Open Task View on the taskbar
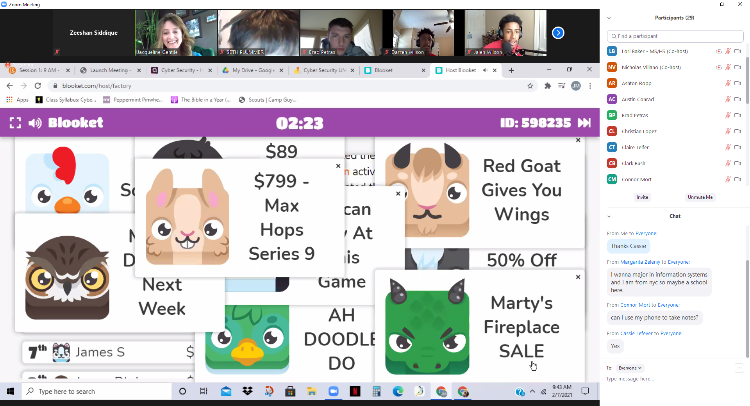 (203, 392)
